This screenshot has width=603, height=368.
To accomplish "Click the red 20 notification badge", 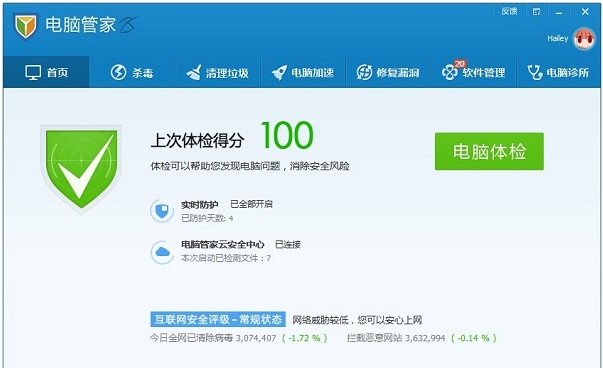I will (x=460, y=64).
